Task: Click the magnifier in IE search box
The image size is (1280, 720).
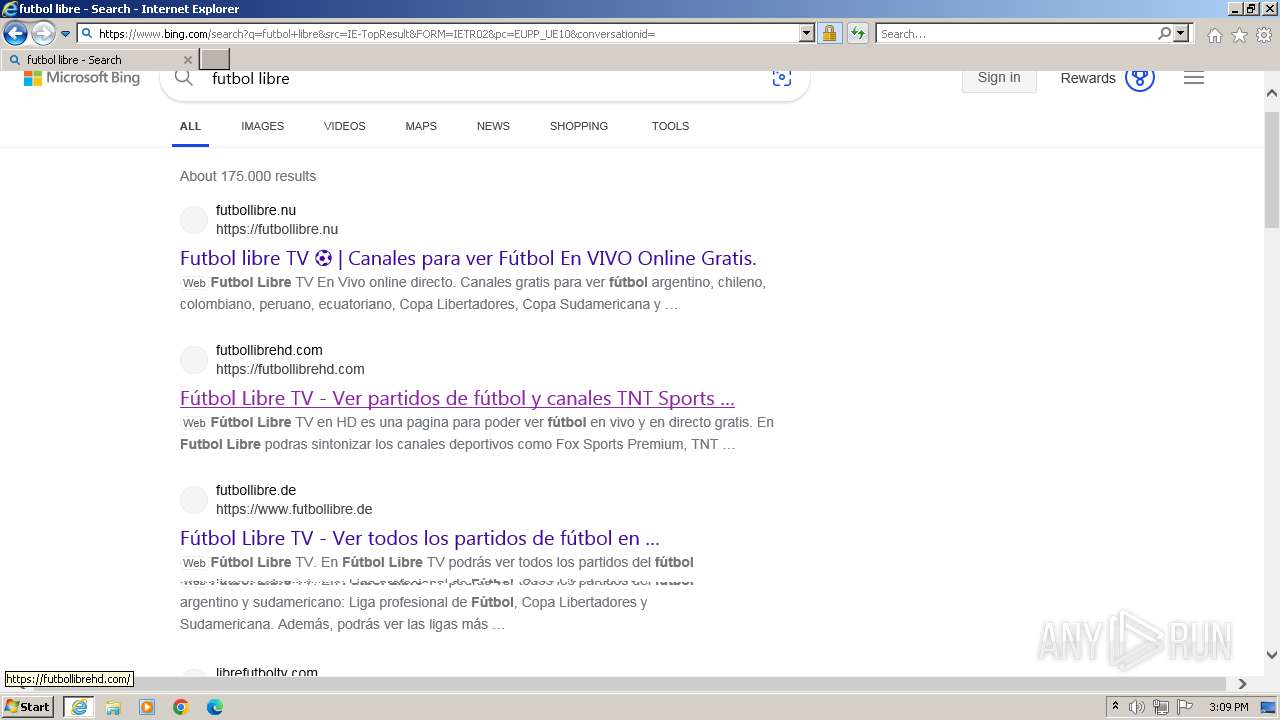Action: (x=1164, y=34)
